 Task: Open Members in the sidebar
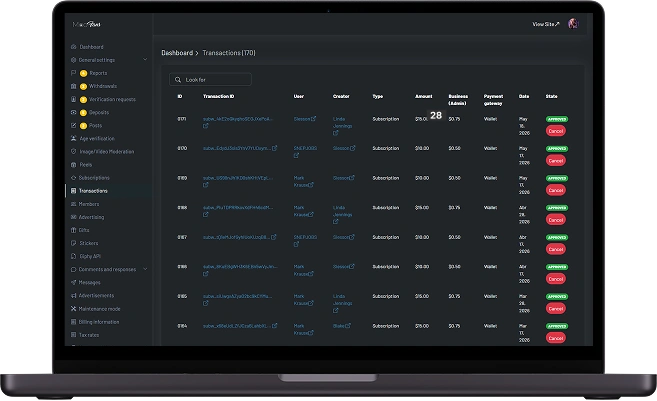pyautogui.click(x=89, y=204)
